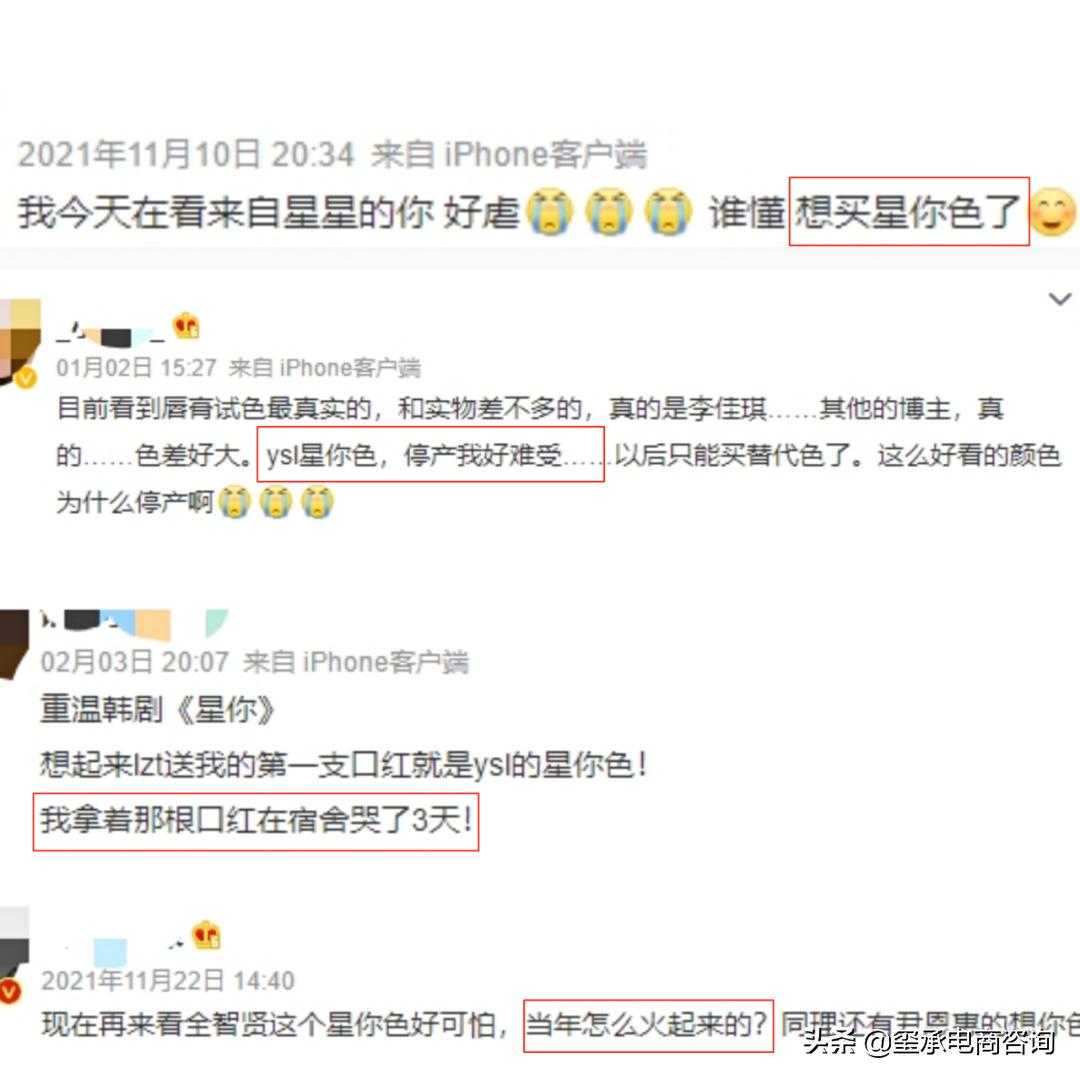This screenshot has width=1080, height=1080.
Task: Click the crown member badge beside first username
Action: 186,325
